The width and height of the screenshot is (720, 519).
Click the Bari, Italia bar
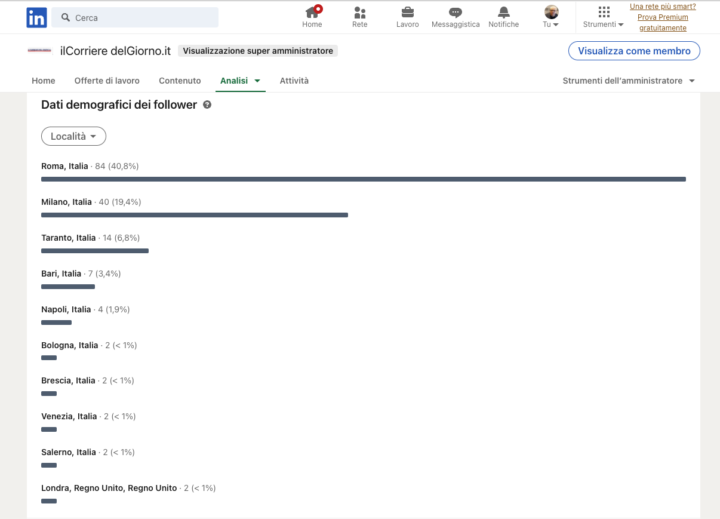pos(68,287)
